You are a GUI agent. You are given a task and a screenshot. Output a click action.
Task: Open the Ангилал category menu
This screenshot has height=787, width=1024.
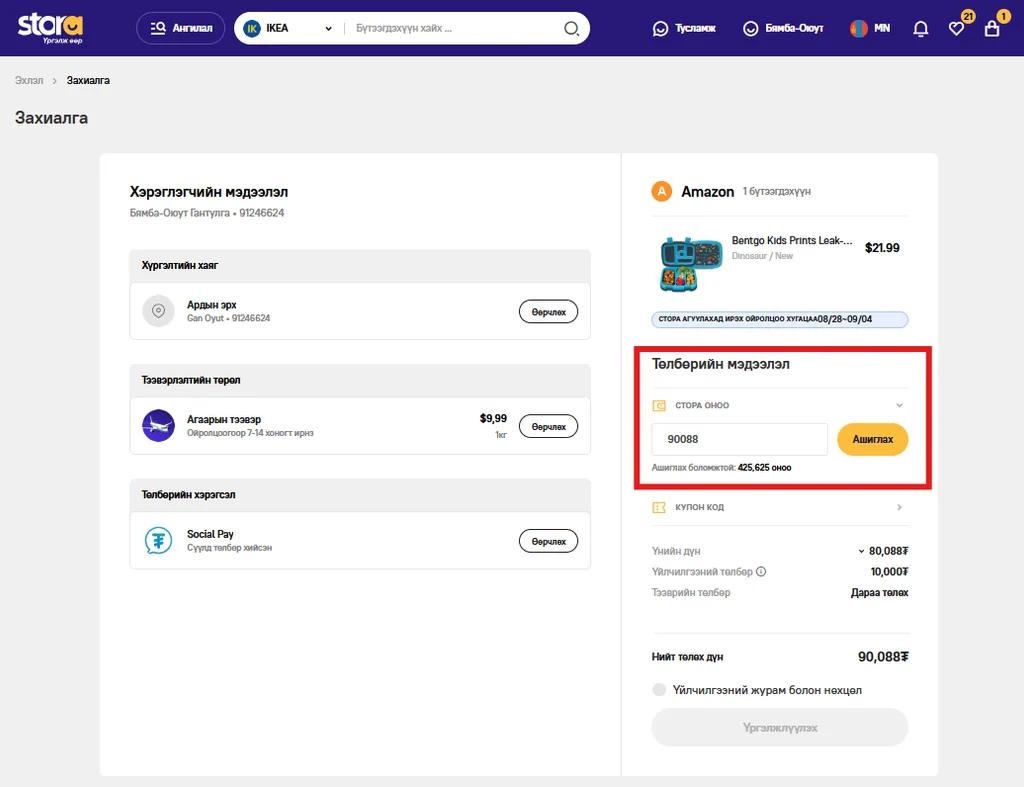pos(180,28)
